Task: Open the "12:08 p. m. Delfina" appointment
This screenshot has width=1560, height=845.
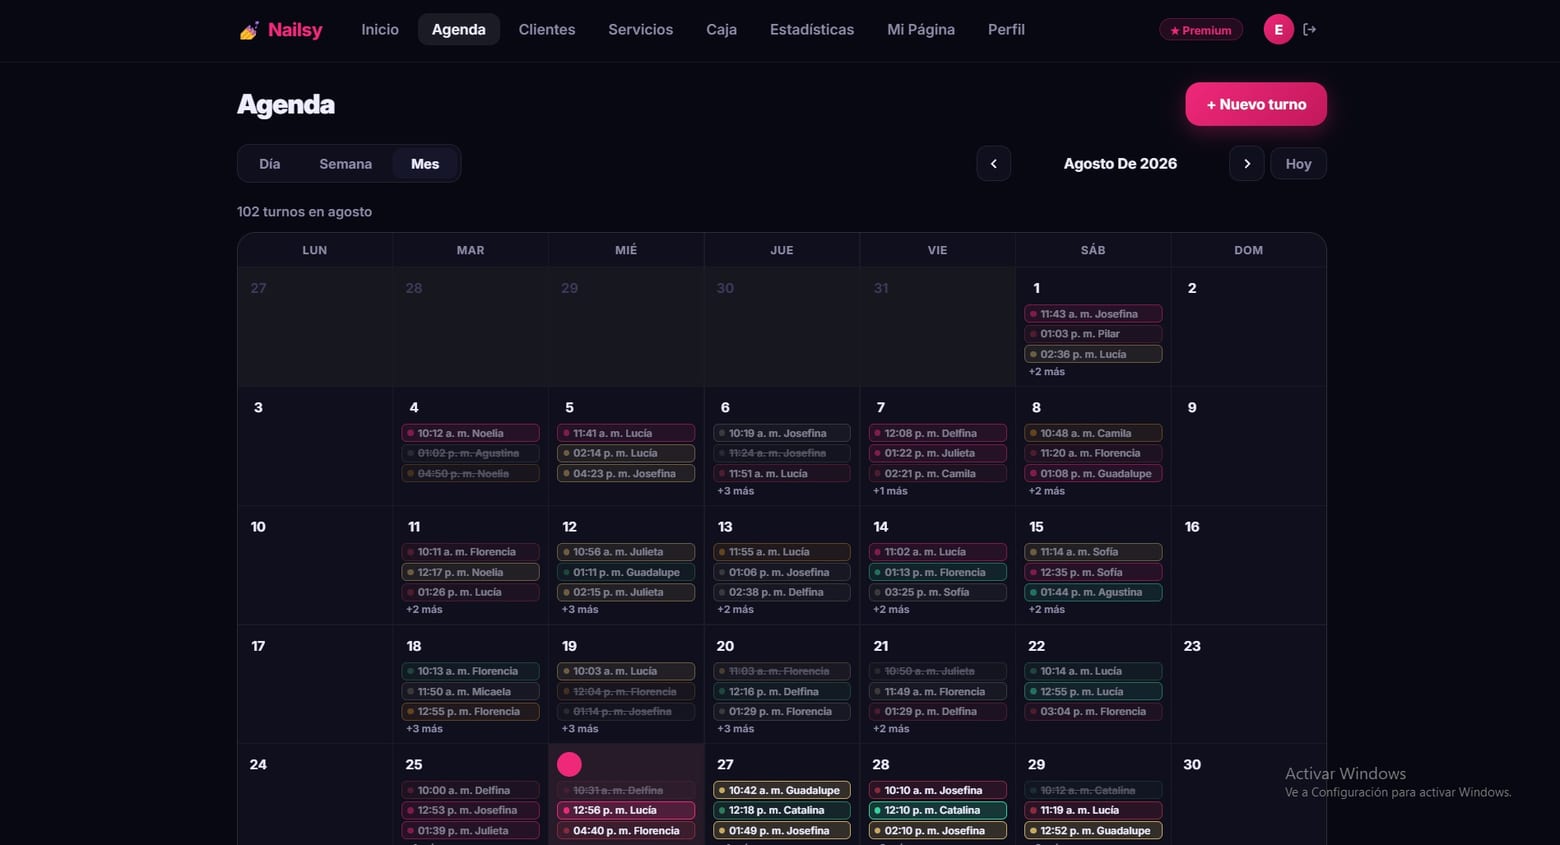Action: point(937,433)
